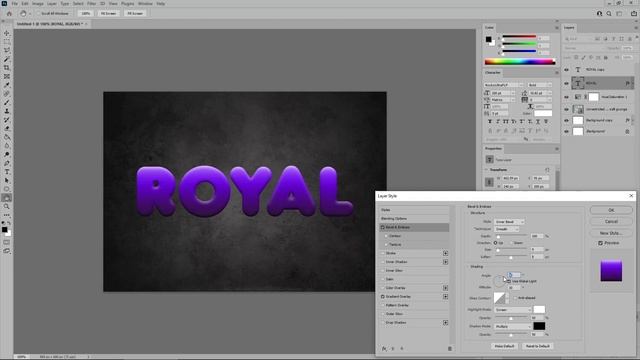The width and height of the screenshot is (640, 360).
Task: Click the trash icon in Layer Style dialog
Action: tap(450, 349)
